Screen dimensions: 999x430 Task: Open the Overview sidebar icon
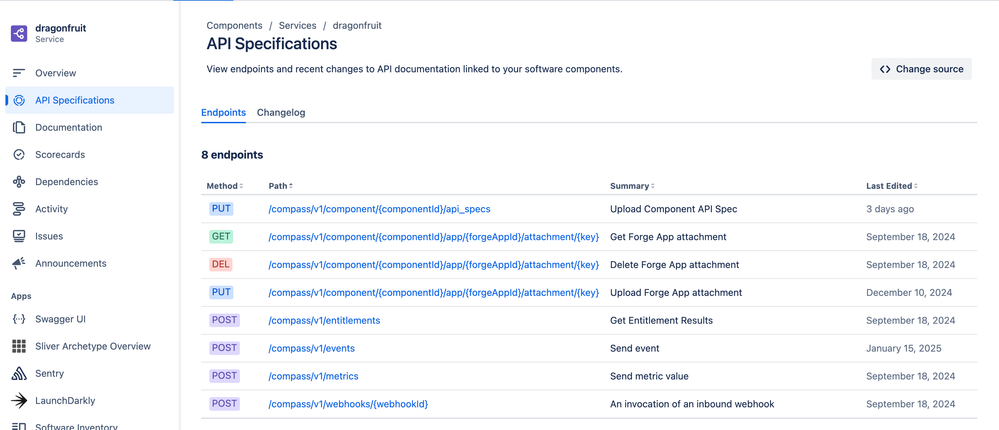[x=19, y=73]
